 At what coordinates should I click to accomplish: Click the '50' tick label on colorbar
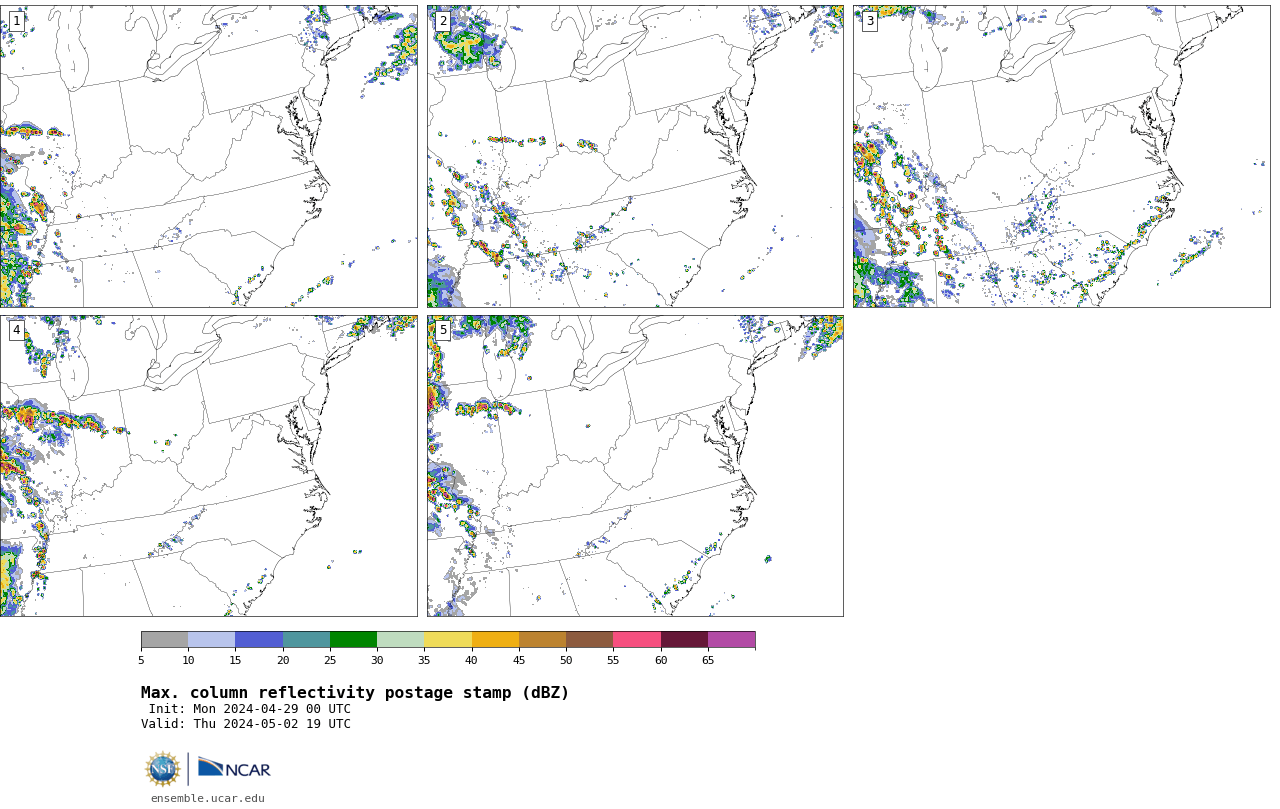click(x=566, y=660)
